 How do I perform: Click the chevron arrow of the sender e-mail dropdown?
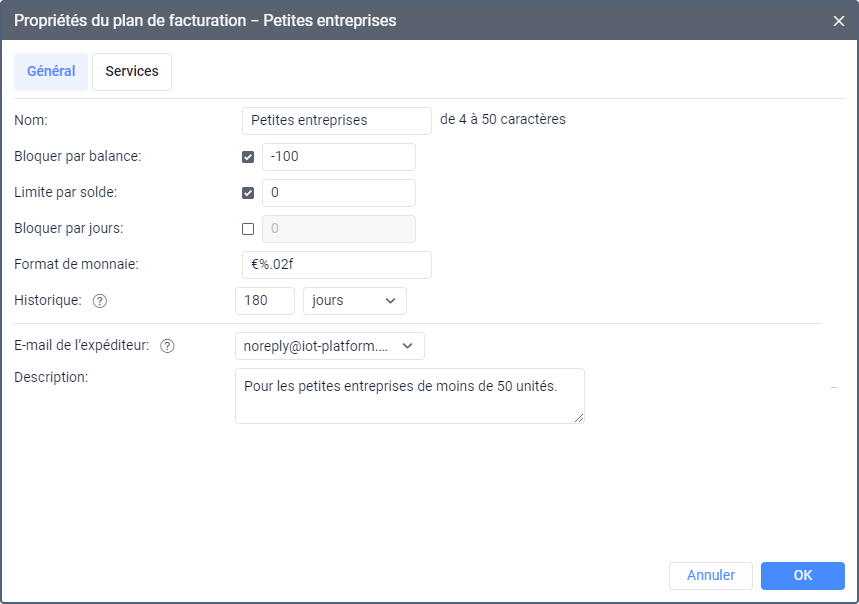click(x=408, y=346)
